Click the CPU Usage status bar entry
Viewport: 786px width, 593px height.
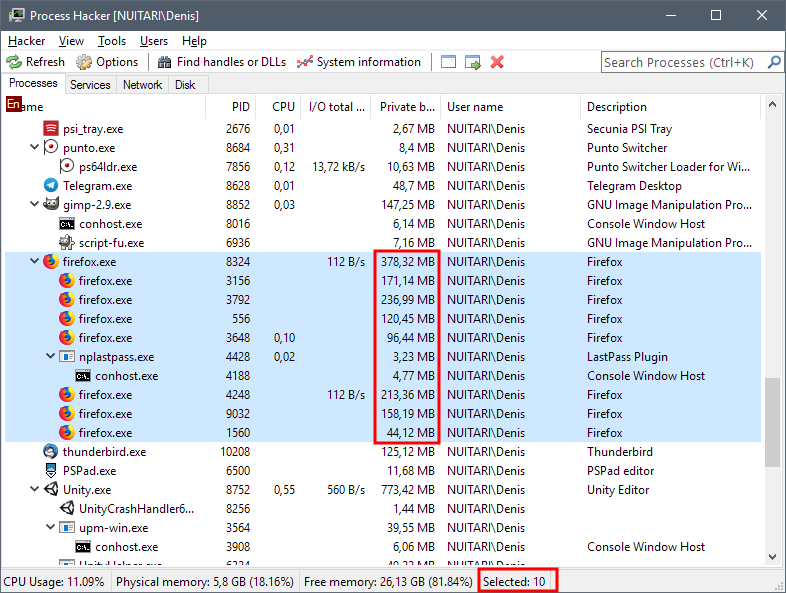click(54, 581)
